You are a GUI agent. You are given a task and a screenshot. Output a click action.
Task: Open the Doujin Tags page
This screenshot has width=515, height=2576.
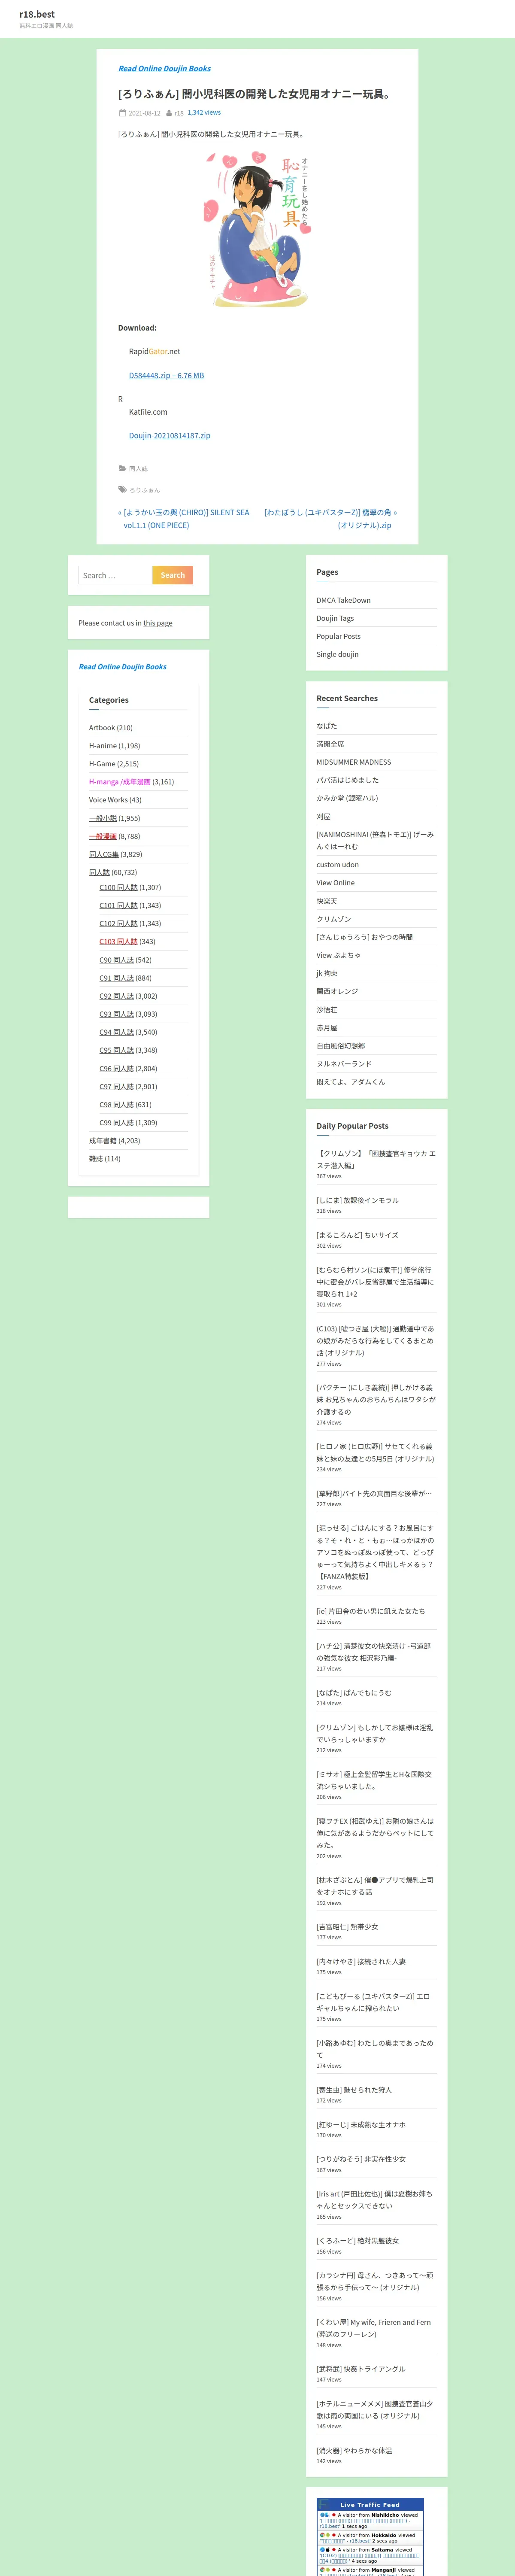coord(335,618)
